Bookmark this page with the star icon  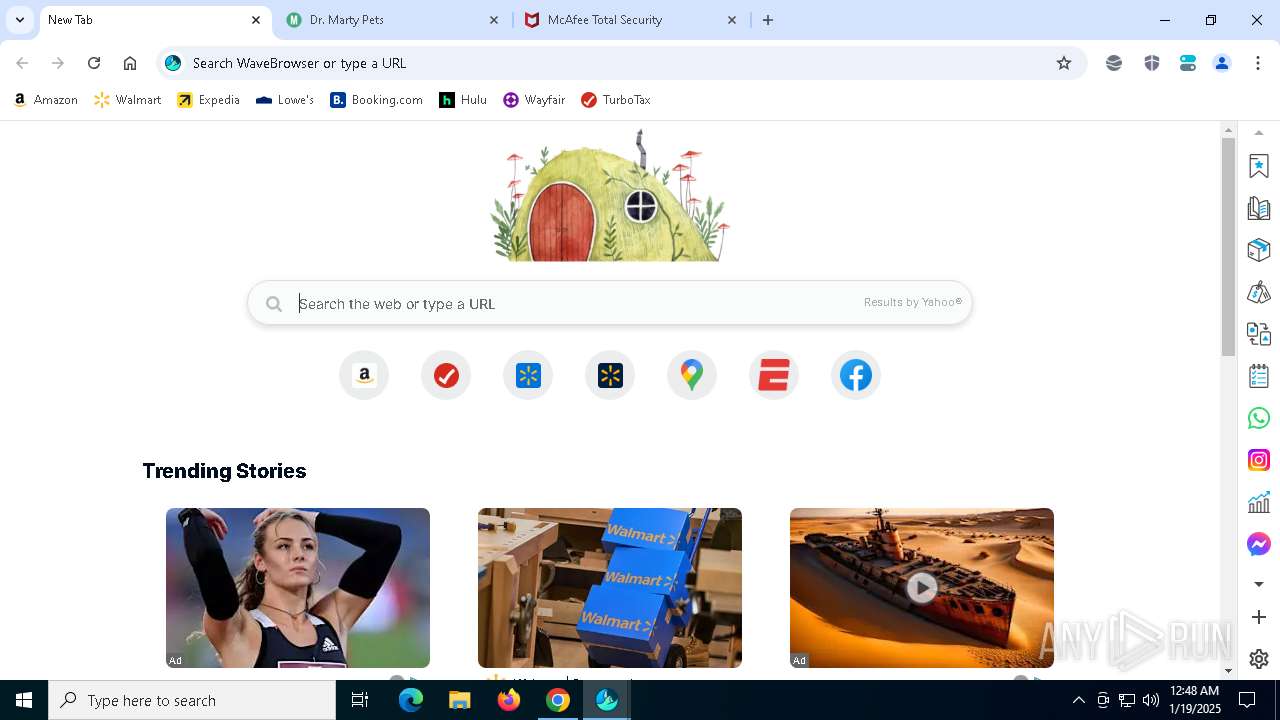(x=1064, y=63)
